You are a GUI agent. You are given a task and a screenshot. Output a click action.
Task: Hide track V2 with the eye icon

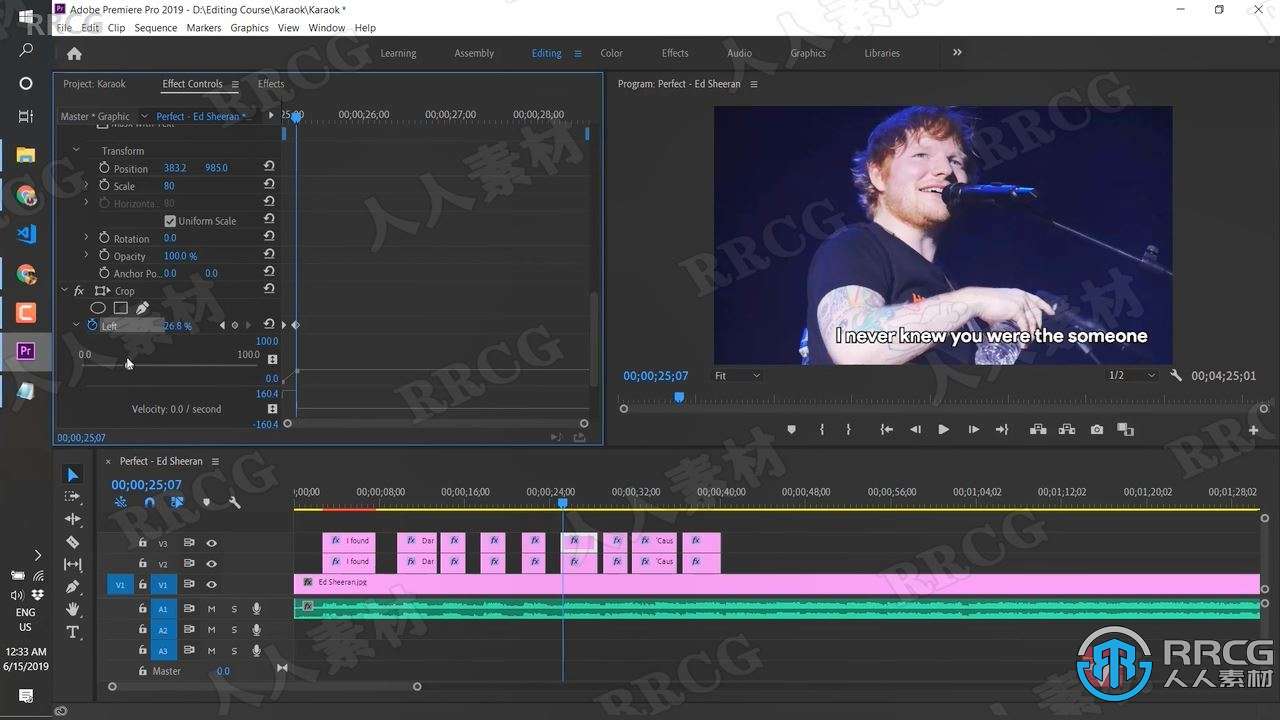(212, 564)
